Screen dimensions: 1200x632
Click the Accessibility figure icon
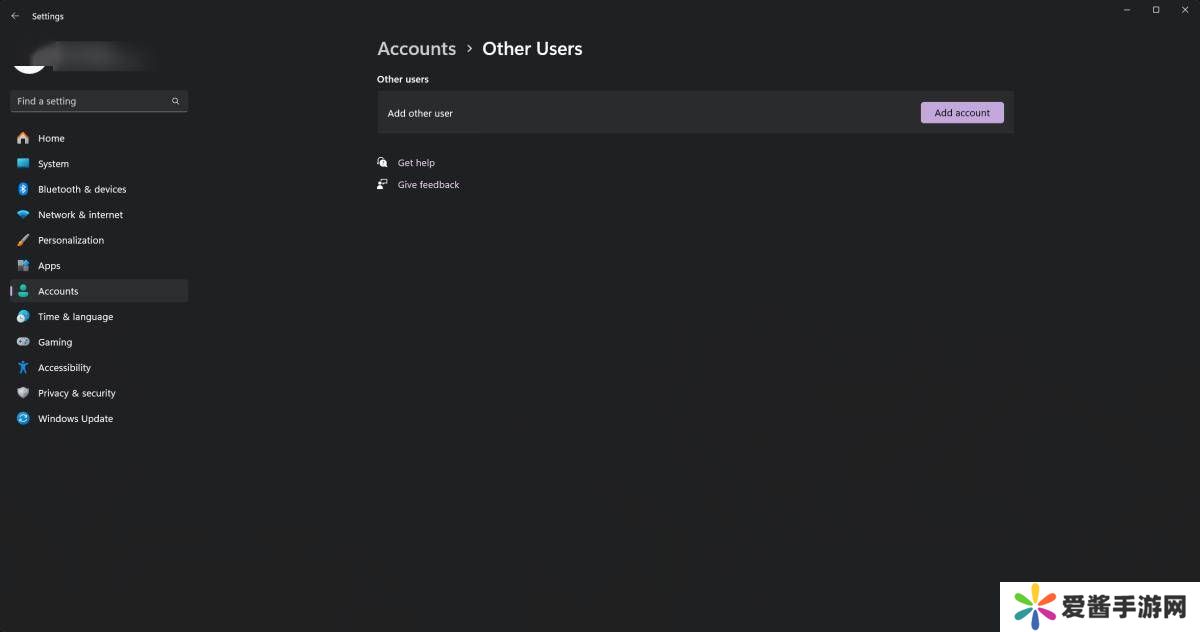[x=23, y=368]
